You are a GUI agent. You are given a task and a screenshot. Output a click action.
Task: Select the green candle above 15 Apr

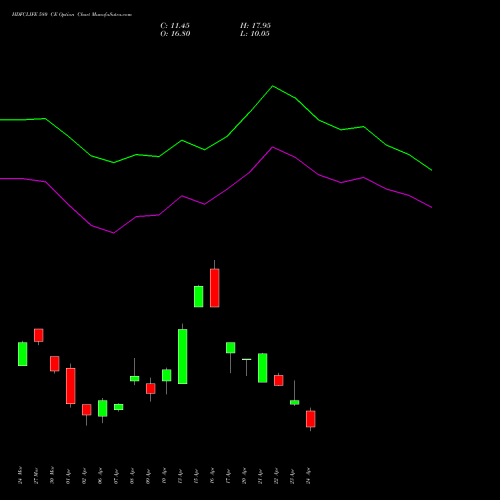point(199,296)
